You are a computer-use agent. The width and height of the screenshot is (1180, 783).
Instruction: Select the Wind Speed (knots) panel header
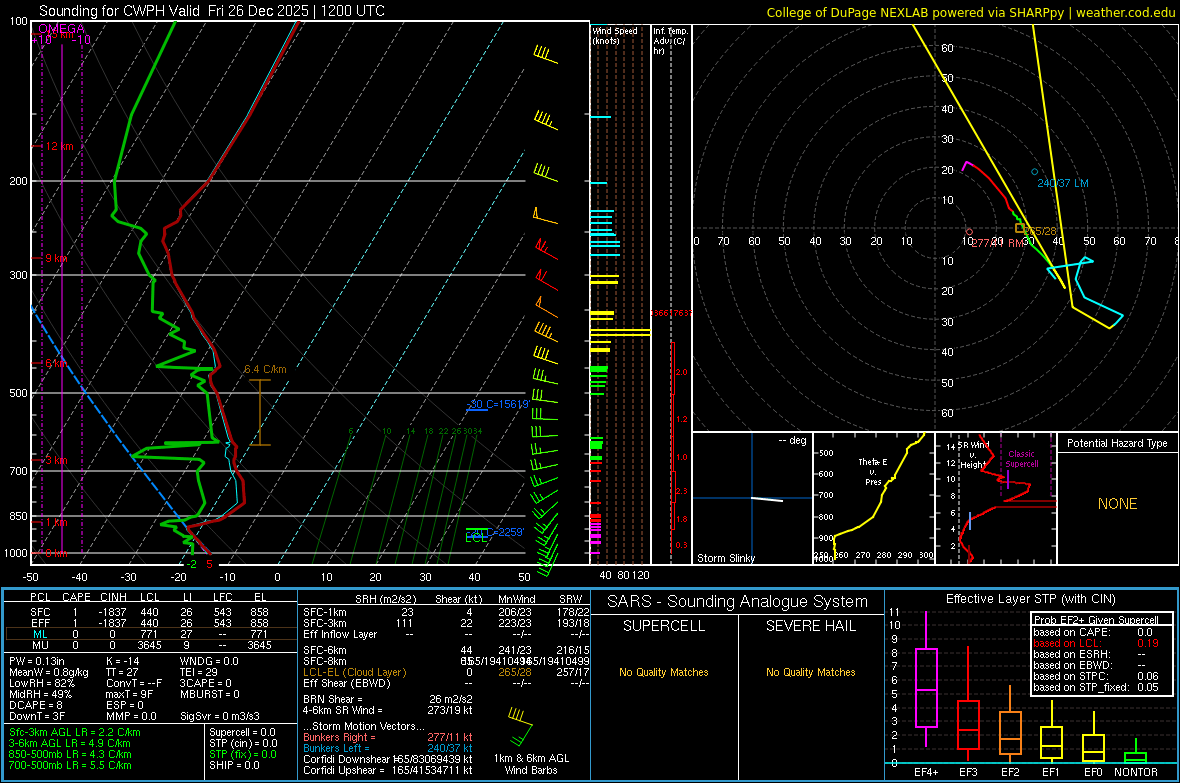[x=615, y=36]
